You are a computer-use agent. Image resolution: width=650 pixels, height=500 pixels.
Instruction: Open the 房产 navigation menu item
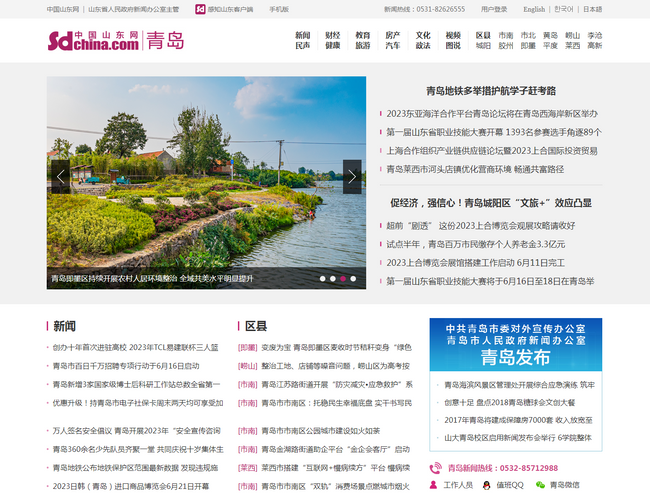392,35
